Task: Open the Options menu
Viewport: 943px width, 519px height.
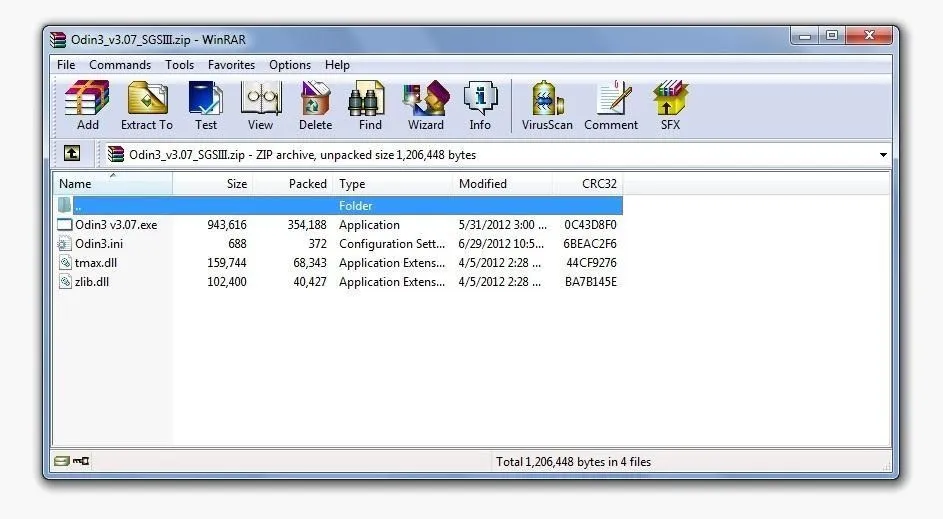Action: 290,65
